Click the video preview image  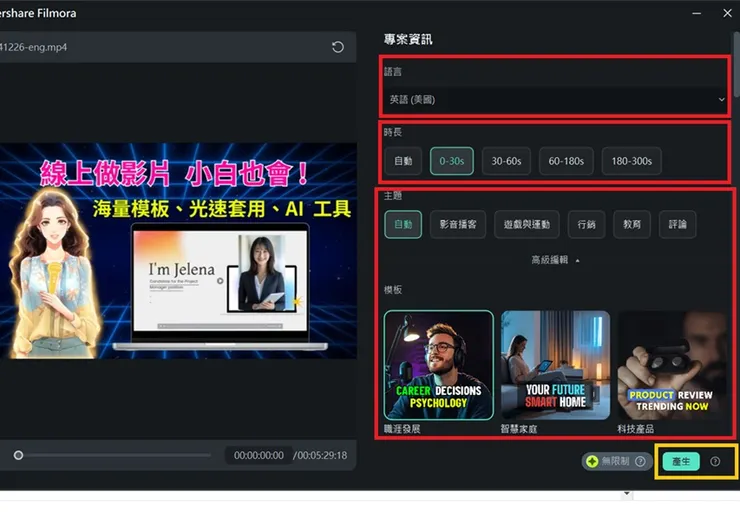pyautogui.click(x=178, y=251)
